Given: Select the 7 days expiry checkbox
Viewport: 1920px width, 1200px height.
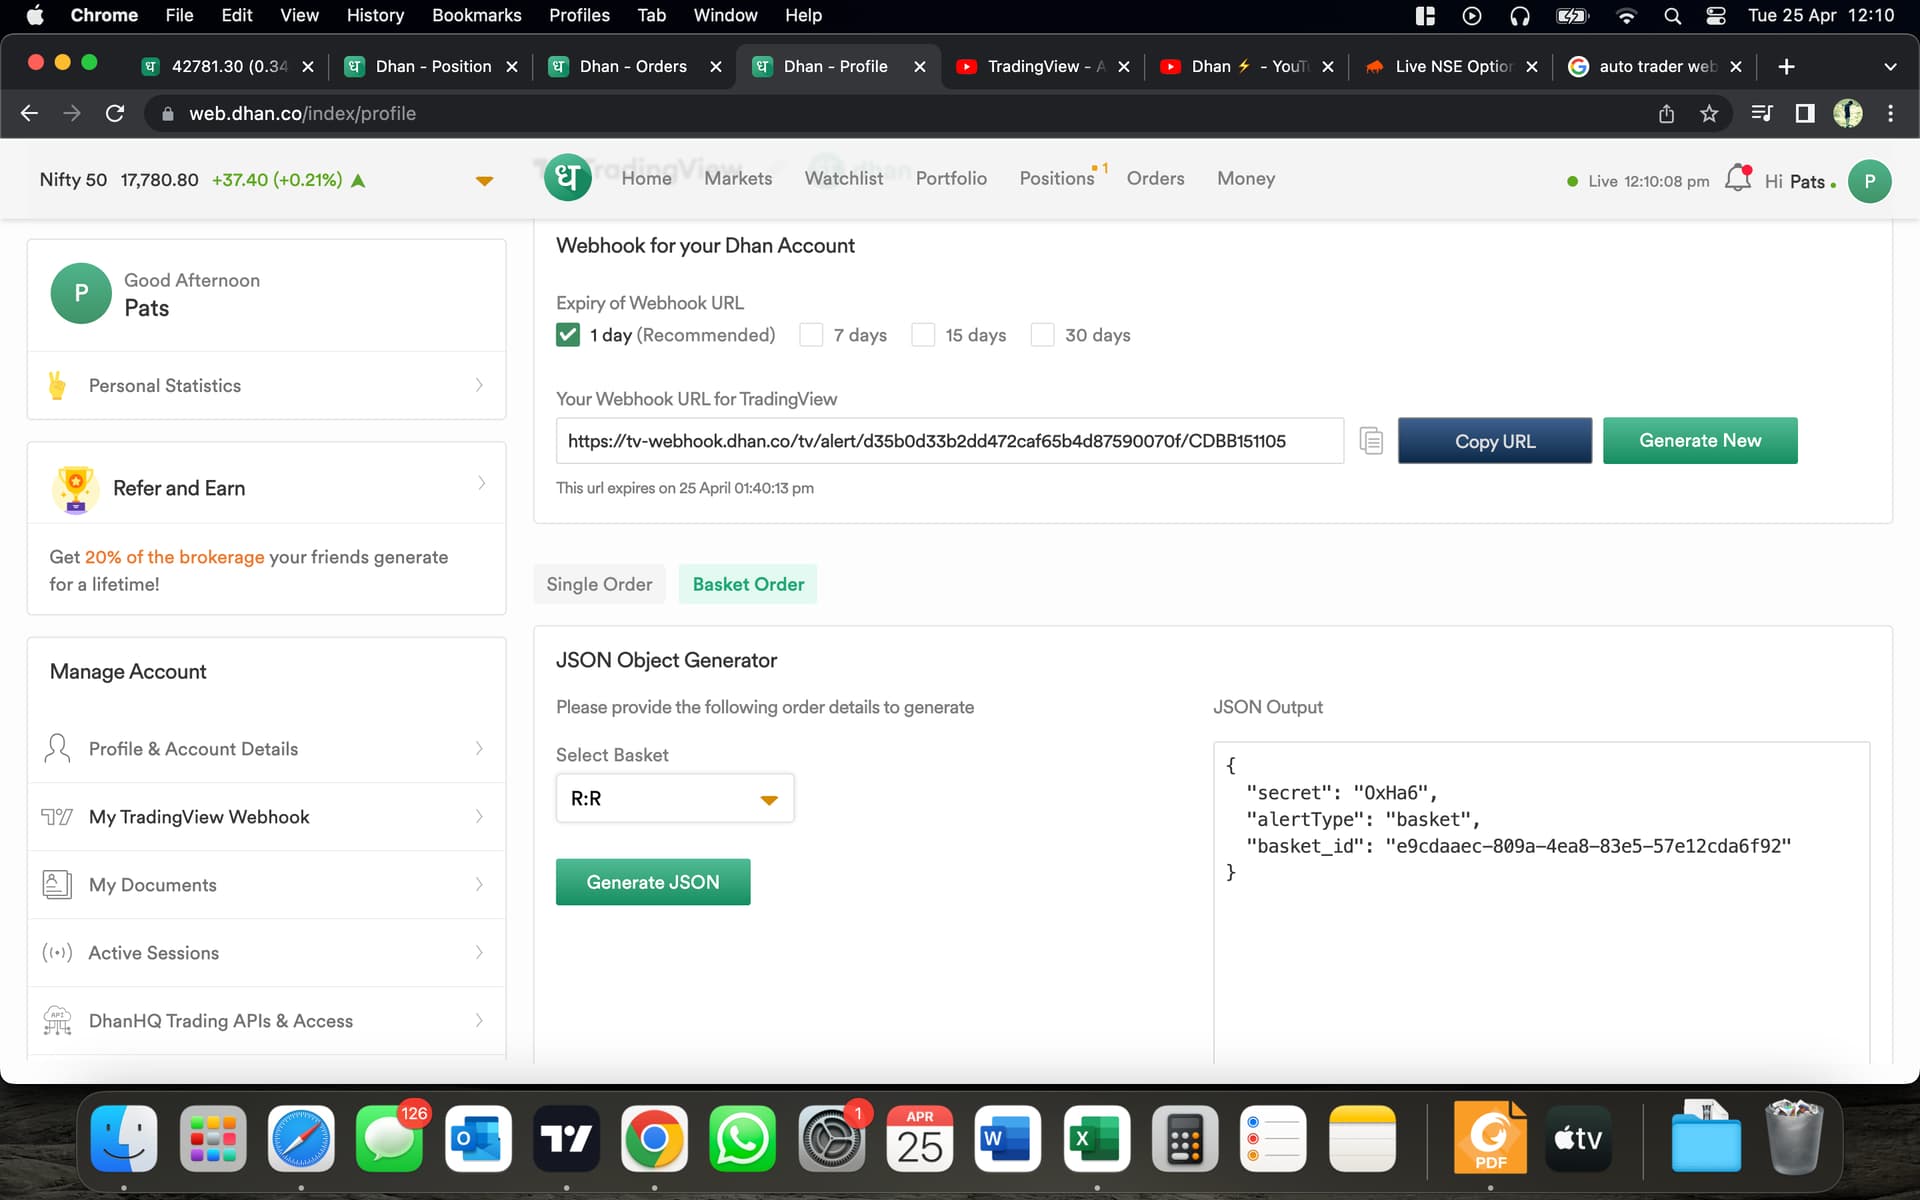Looking at the screenshot, I should pyautogui.click(x=811, y=335).
